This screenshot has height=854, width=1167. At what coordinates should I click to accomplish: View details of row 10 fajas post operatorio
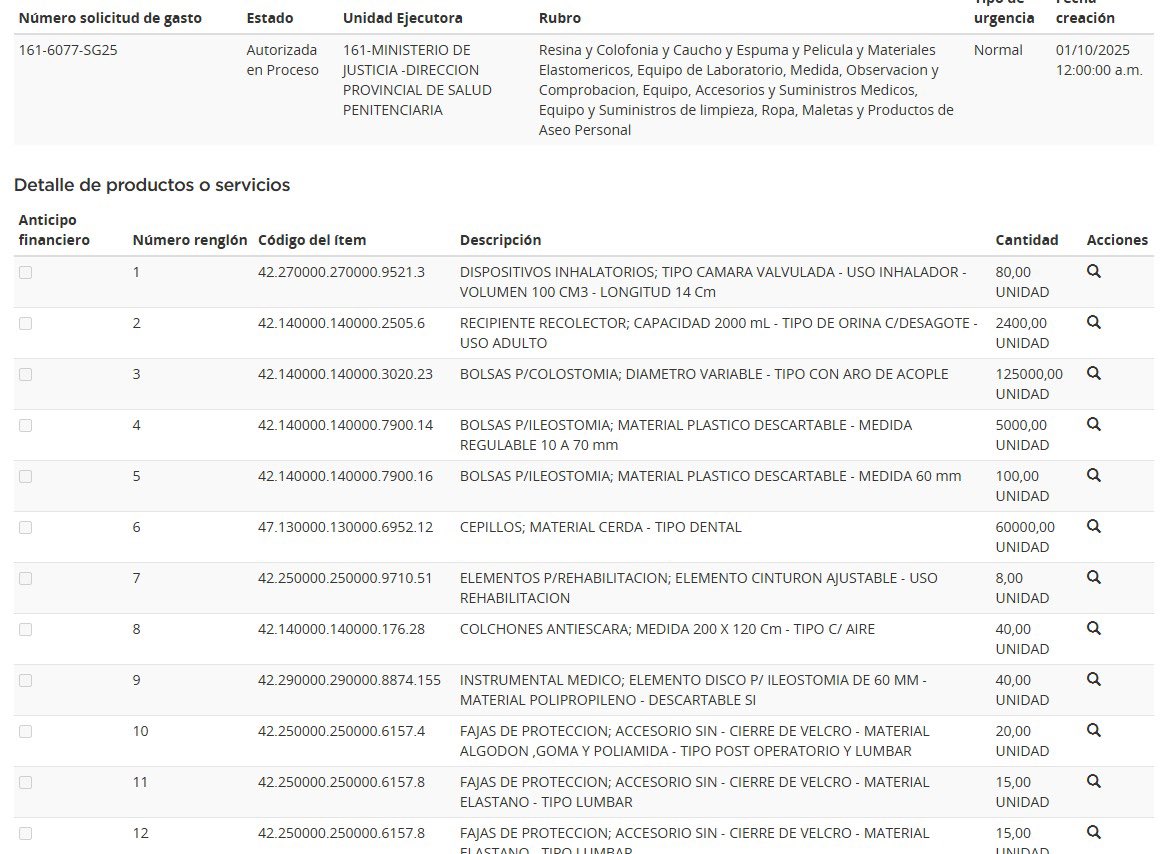pyautogui.click(x=1093, y=730)
